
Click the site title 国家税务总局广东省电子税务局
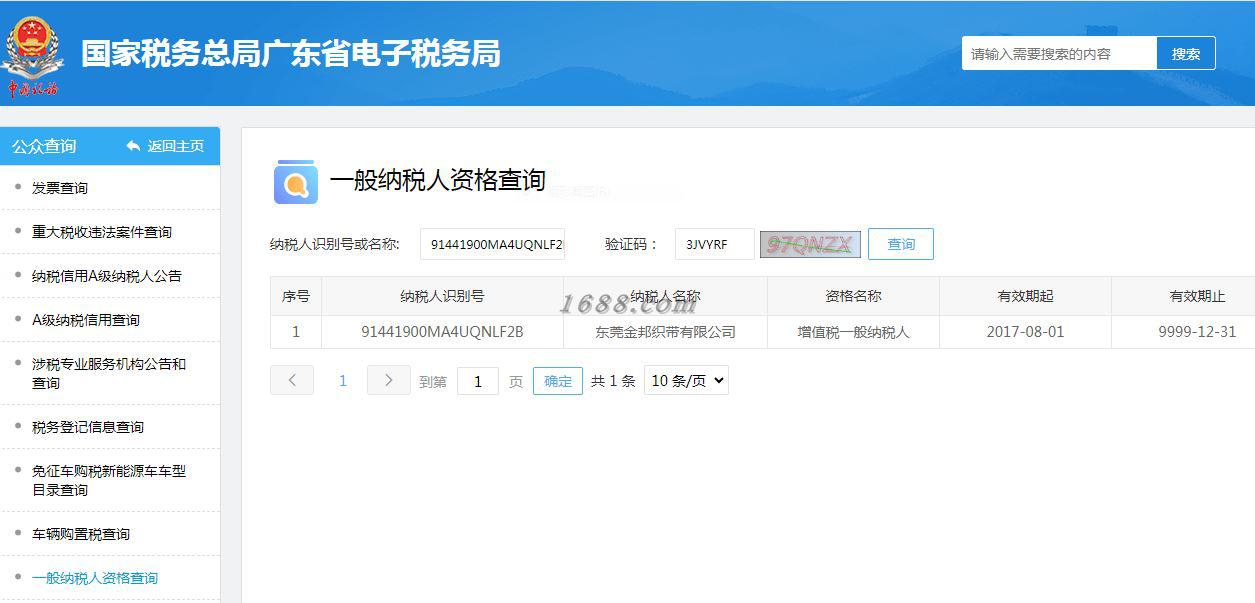coord(291,54)
